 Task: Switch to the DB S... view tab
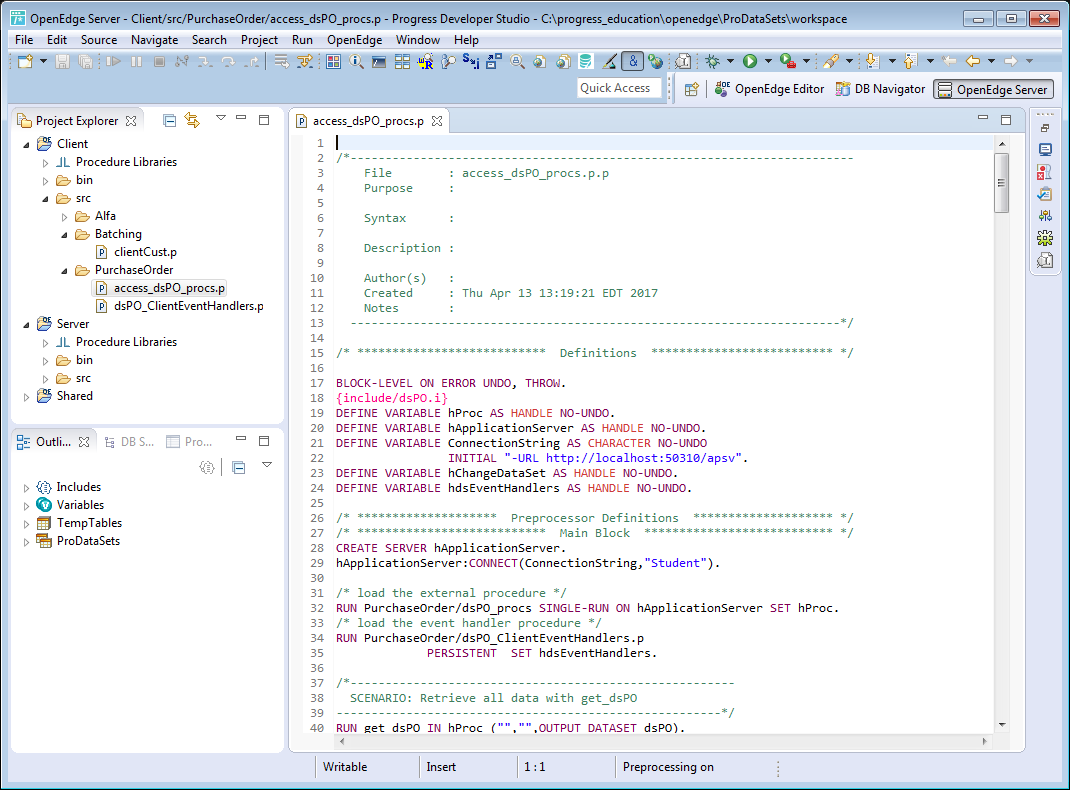tap(130, 442)
